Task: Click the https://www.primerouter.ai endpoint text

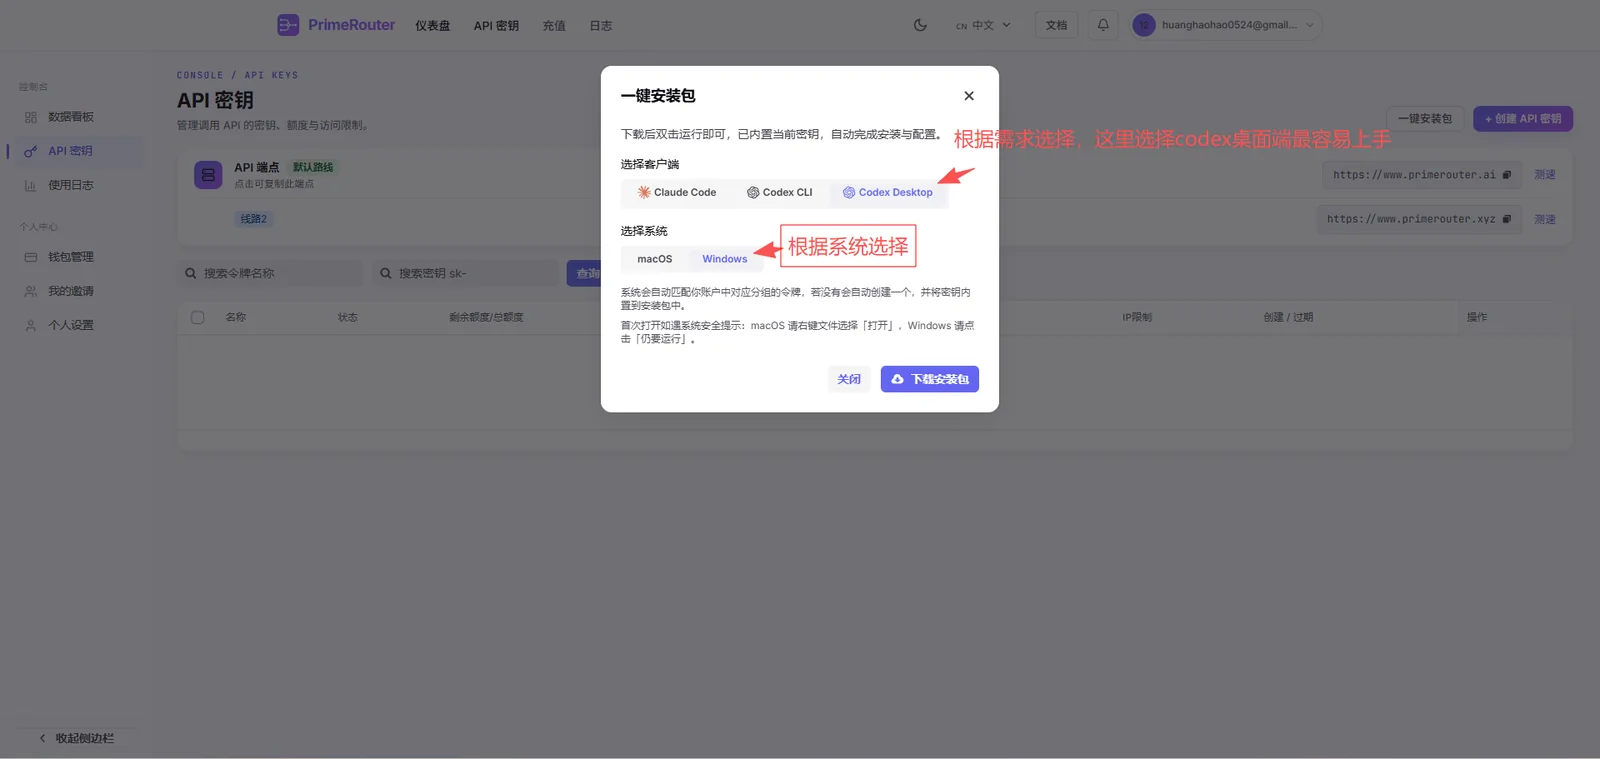Action: [1414, 175]
